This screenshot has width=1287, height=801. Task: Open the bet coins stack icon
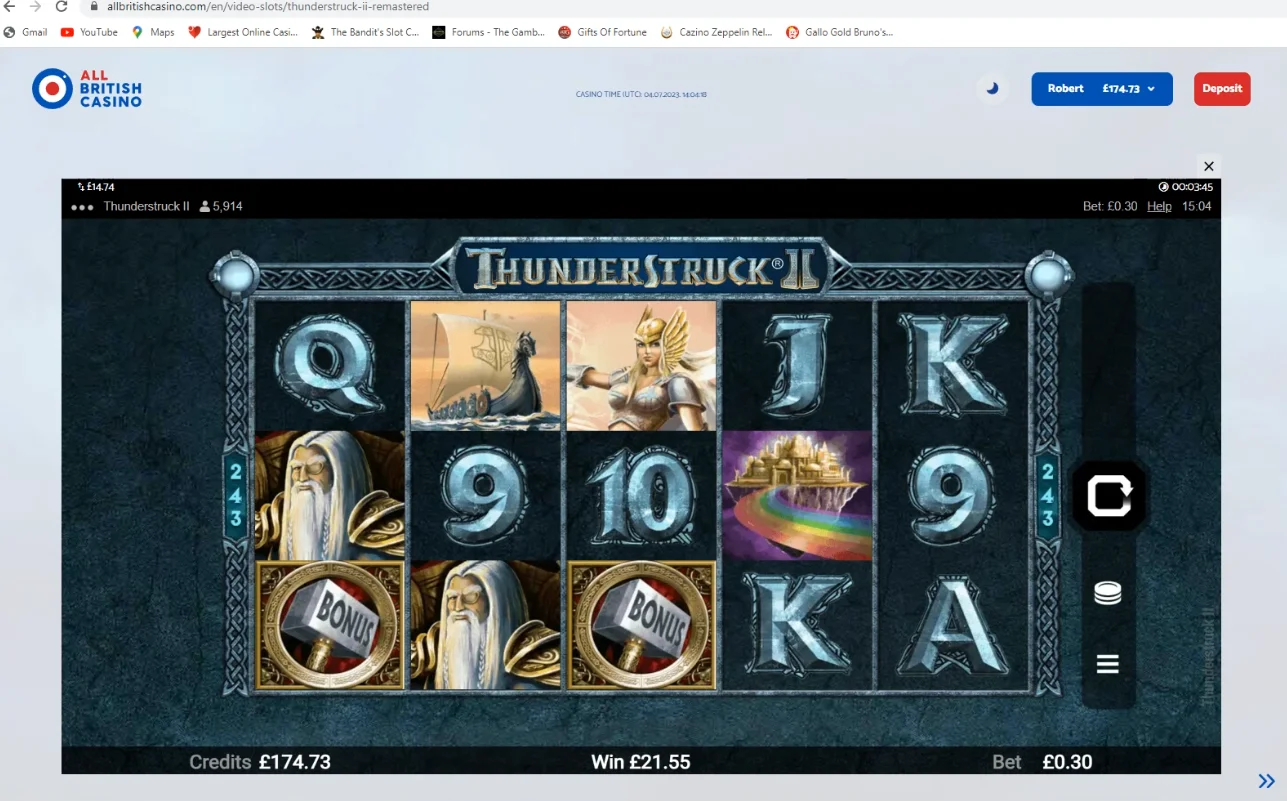pyautogui.click(x=1107, y=594)
